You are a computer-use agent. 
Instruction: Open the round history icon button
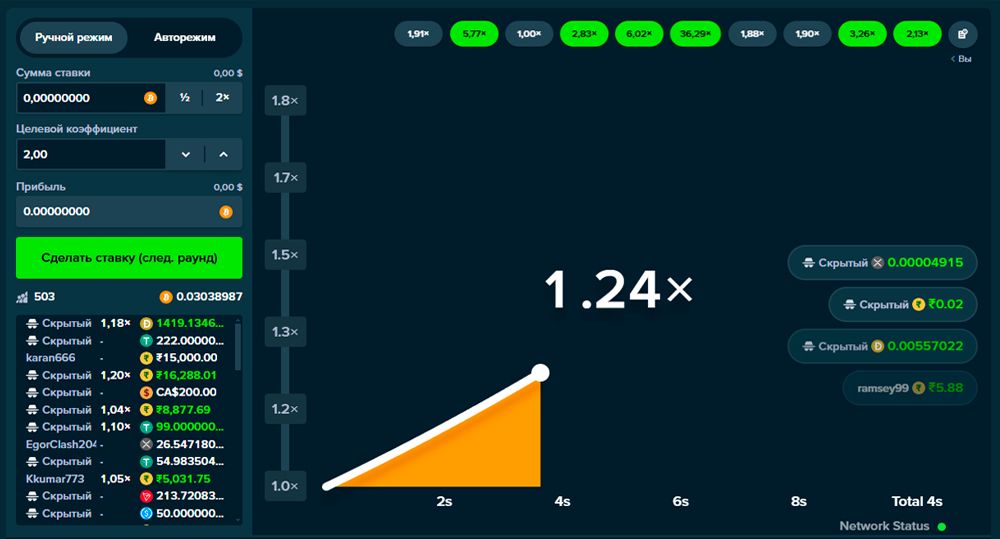pyautogui.click(x=962, y=34)
